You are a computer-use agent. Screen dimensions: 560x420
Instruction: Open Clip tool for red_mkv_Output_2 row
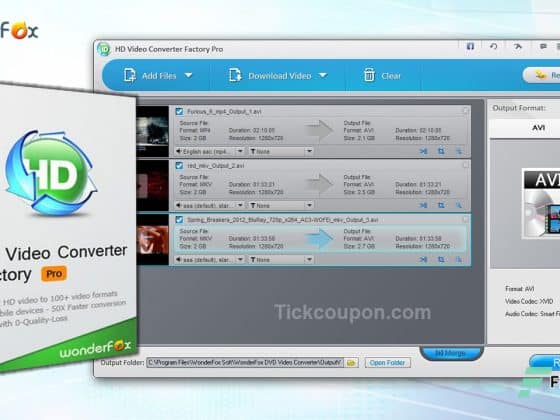pyautogui.click(x=424, y=205)
